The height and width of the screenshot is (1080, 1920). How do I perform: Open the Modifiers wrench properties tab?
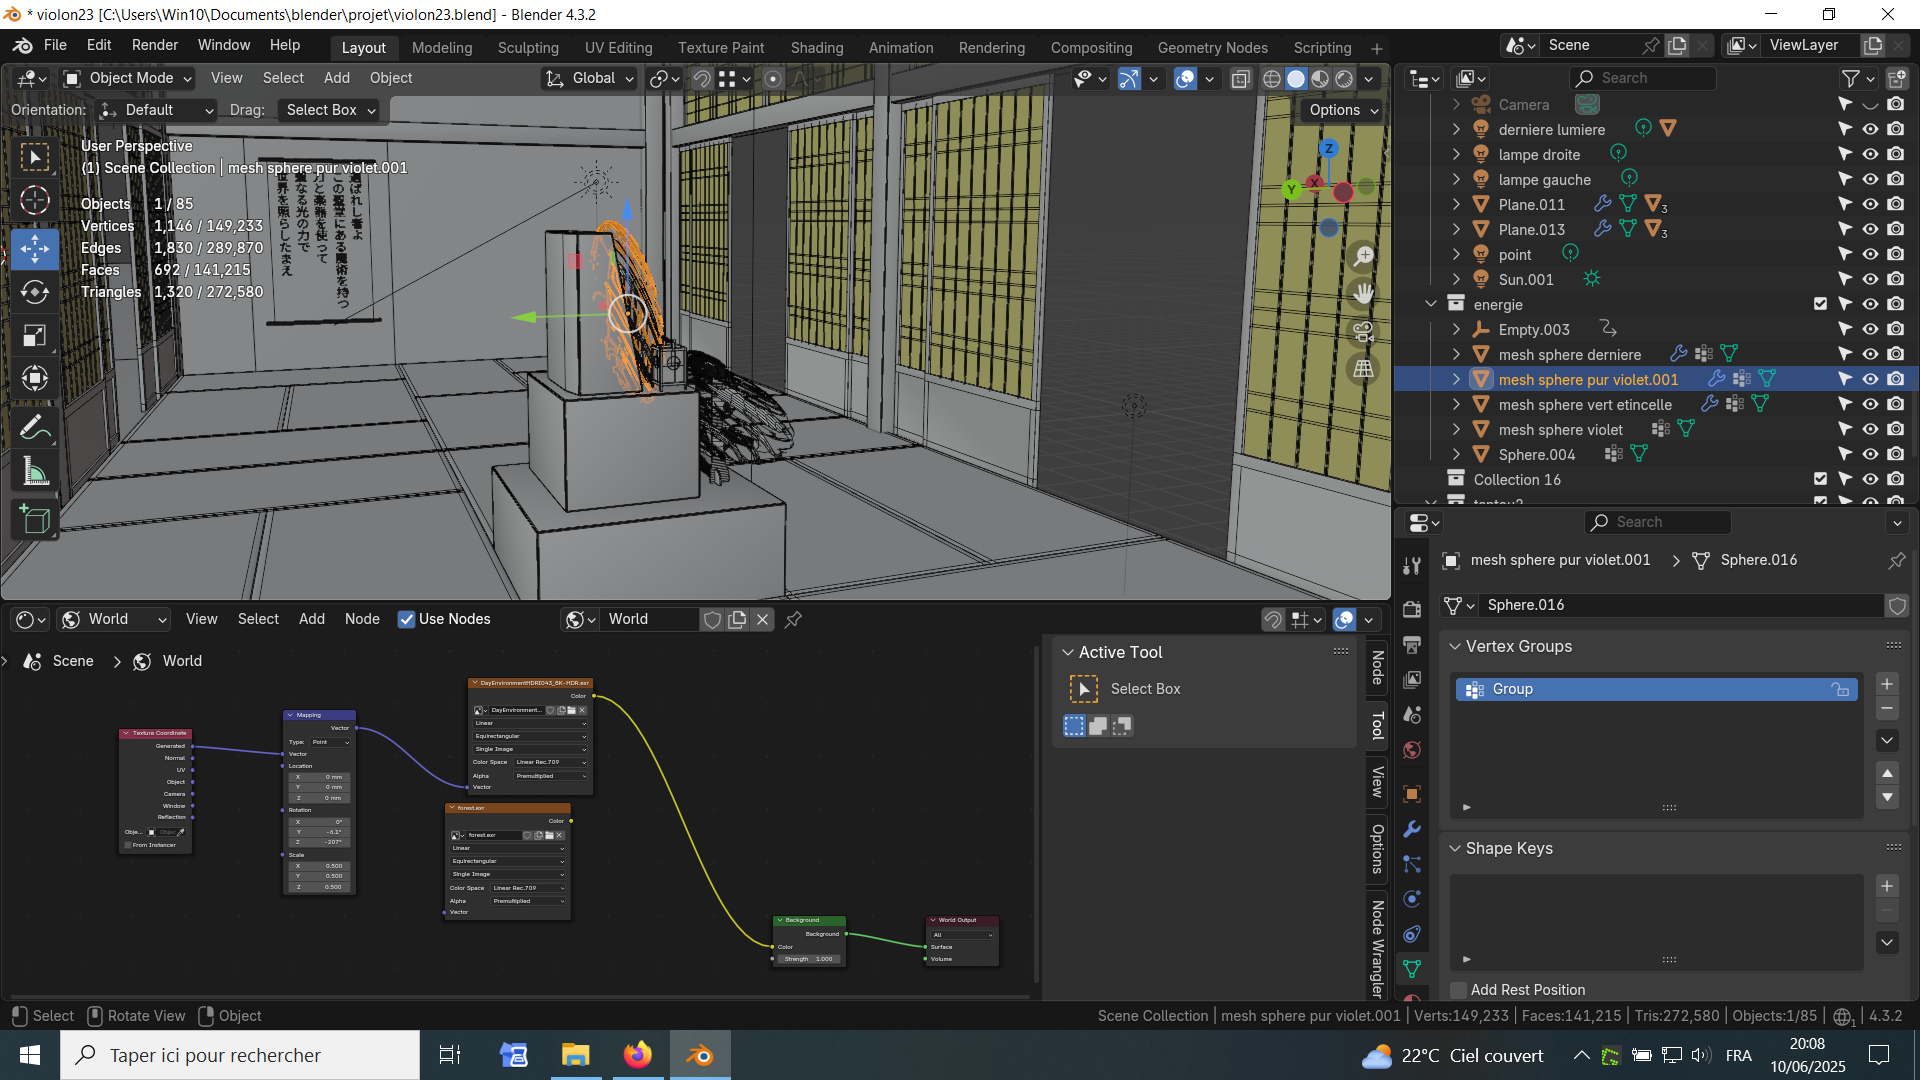tap(1412, 829)
